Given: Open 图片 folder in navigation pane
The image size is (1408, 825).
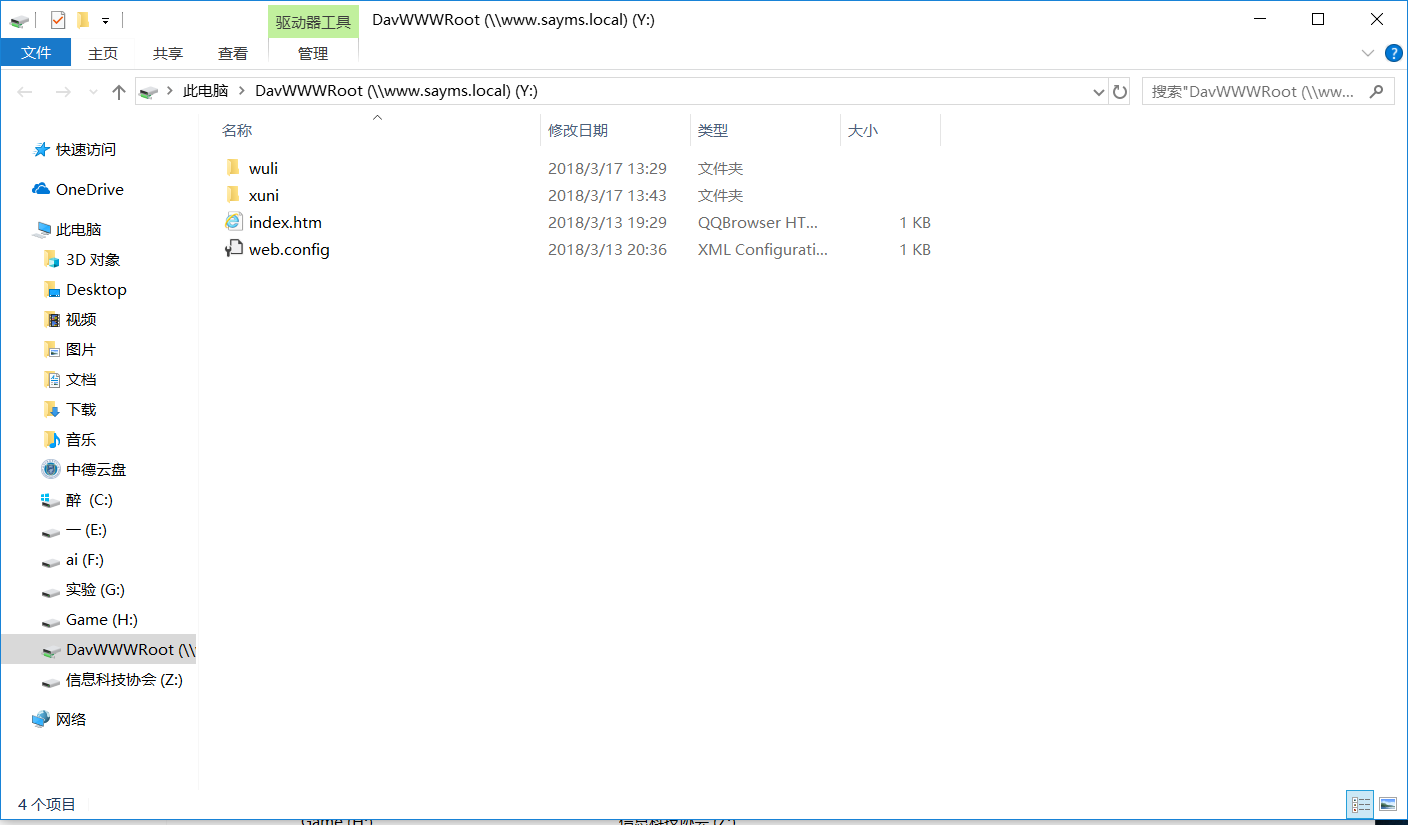Looking at the screenshot, I should coord(81,349).
